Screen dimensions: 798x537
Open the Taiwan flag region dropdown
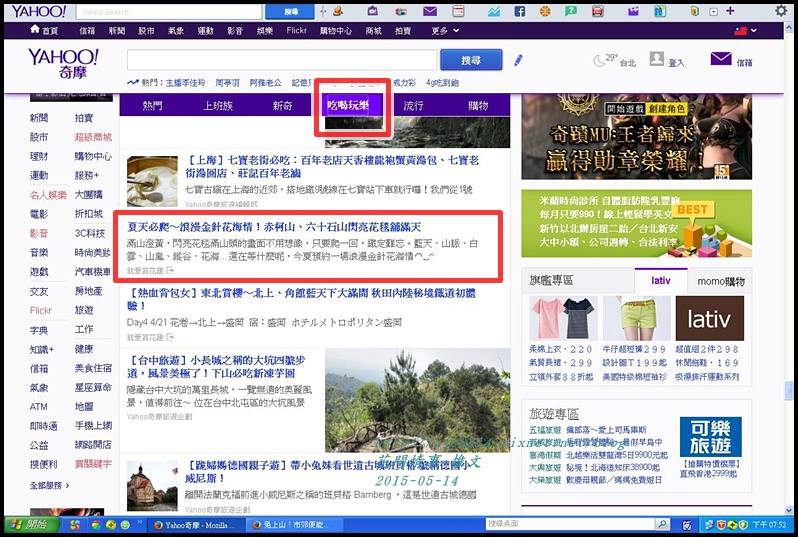point(745,31)
